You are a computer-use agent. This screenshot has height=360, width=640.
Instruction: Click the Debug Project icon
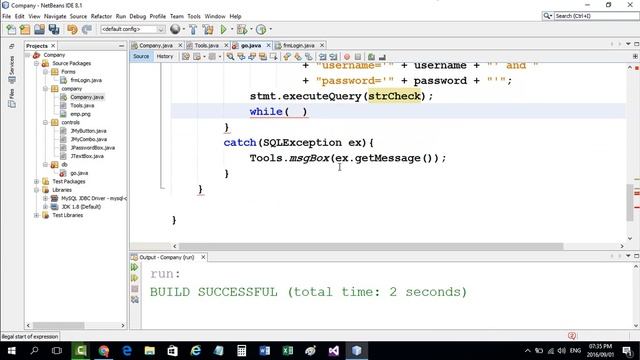242,29
